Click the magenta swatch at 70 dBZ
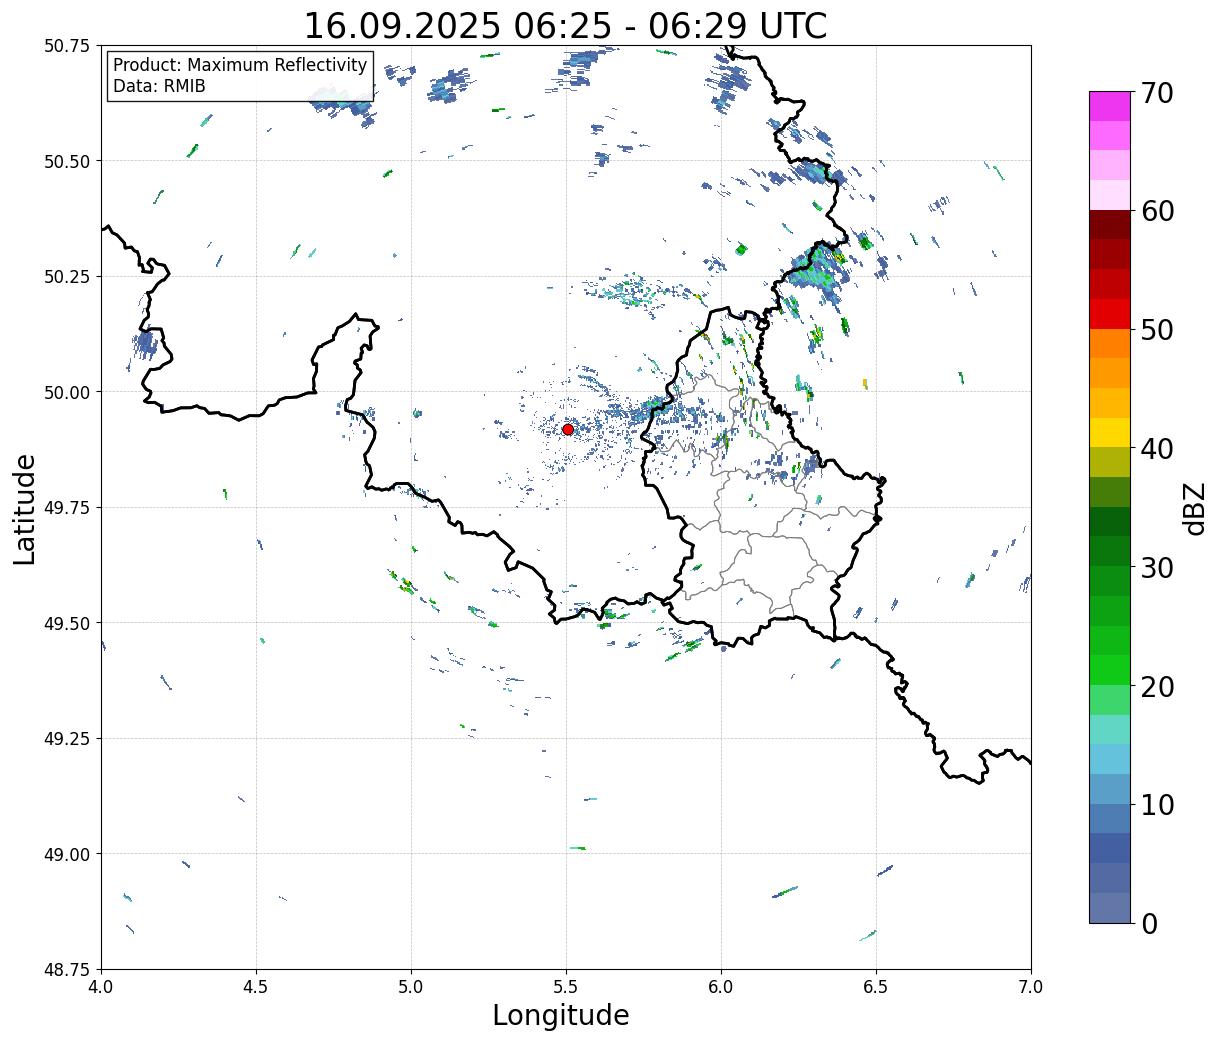 [1109, 106]
